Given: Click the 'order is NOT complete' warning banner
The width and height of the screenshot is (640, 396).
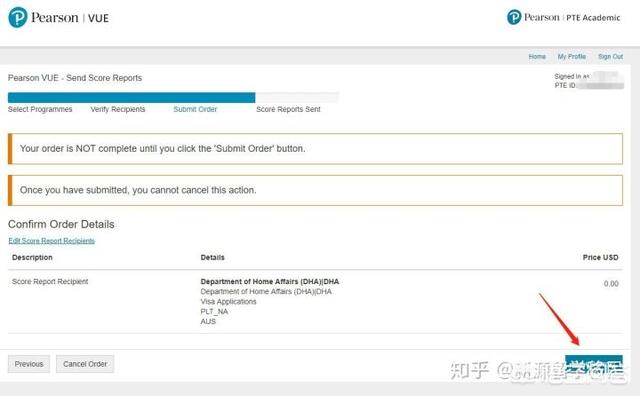Looking at the screenshot, I should point(316,149).
